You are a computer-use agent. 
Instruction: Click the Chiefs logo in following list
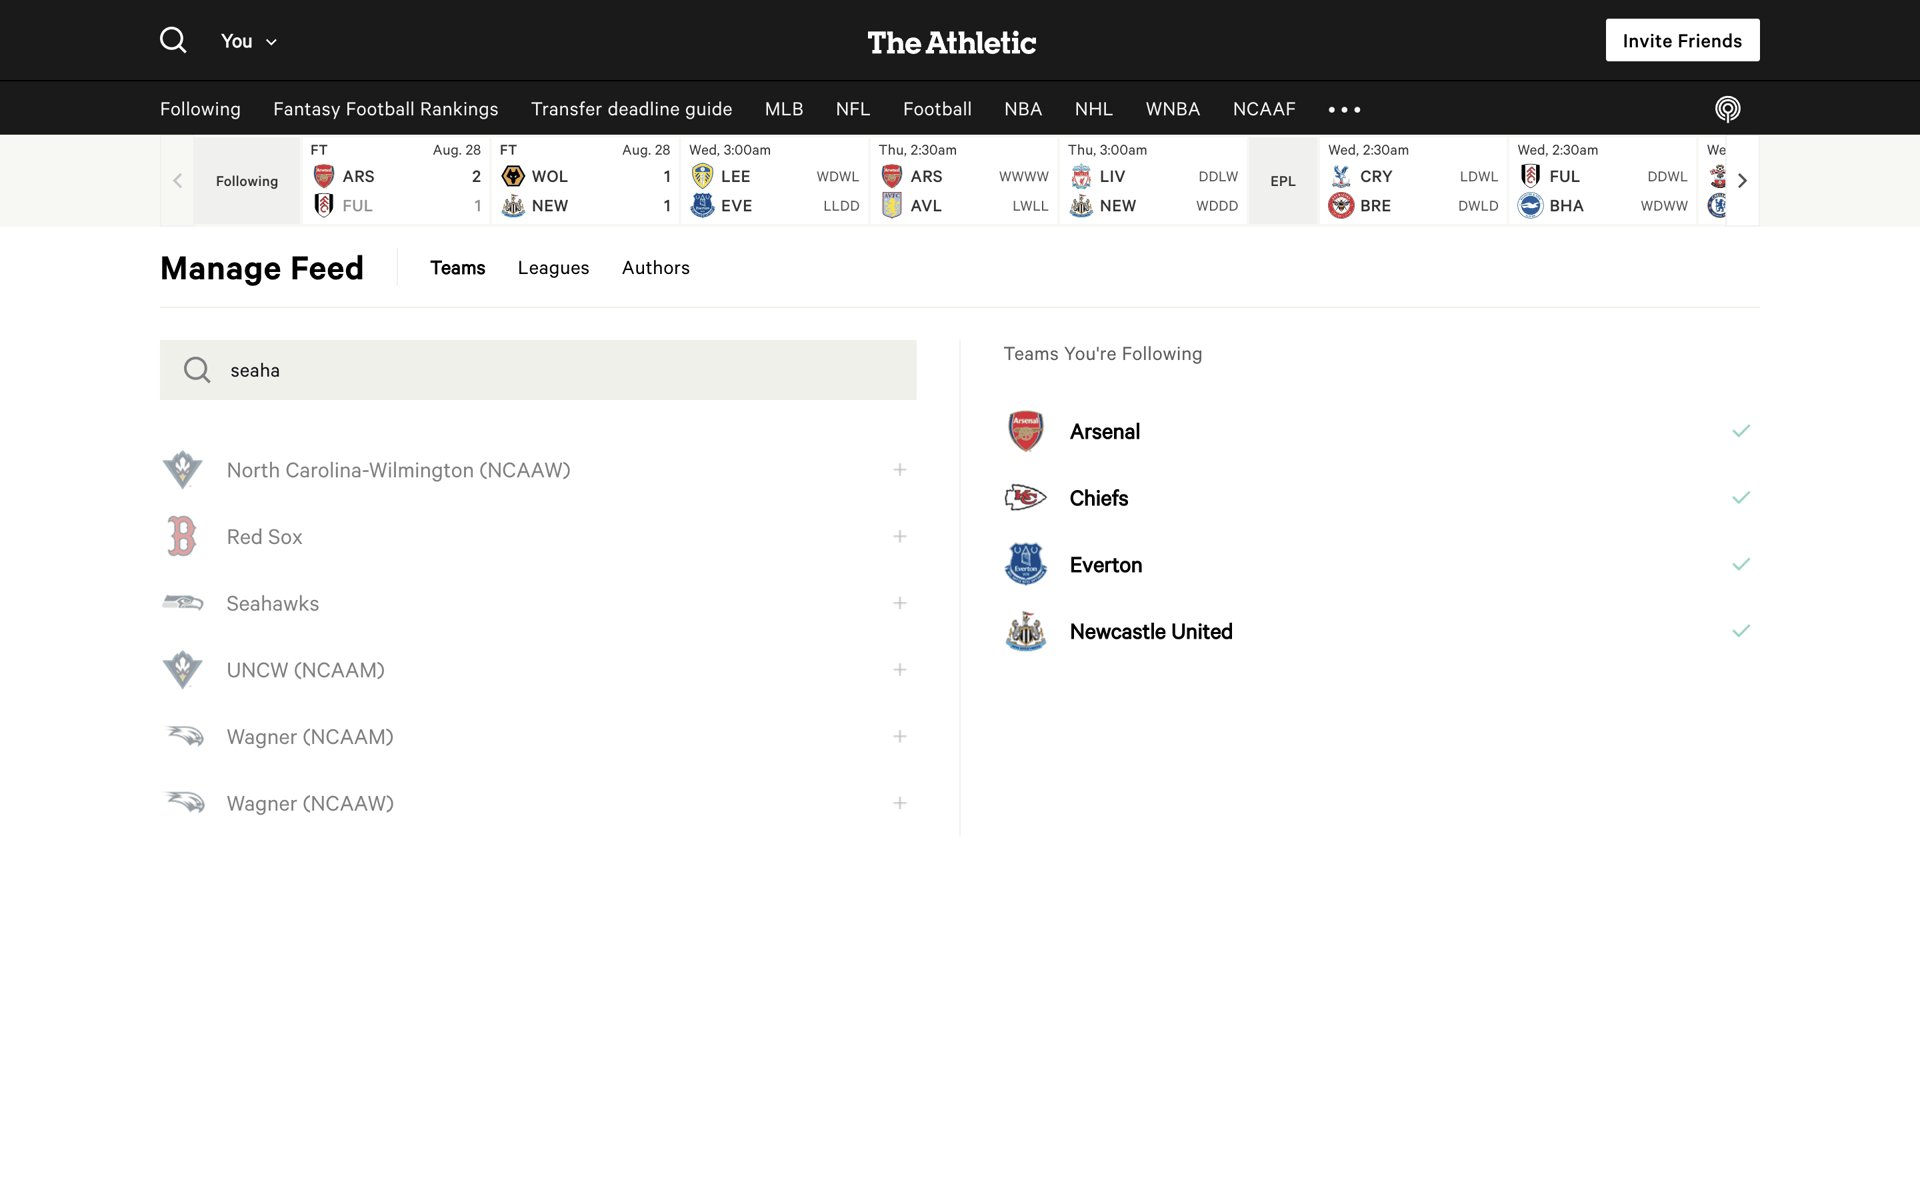[1025, 497]
